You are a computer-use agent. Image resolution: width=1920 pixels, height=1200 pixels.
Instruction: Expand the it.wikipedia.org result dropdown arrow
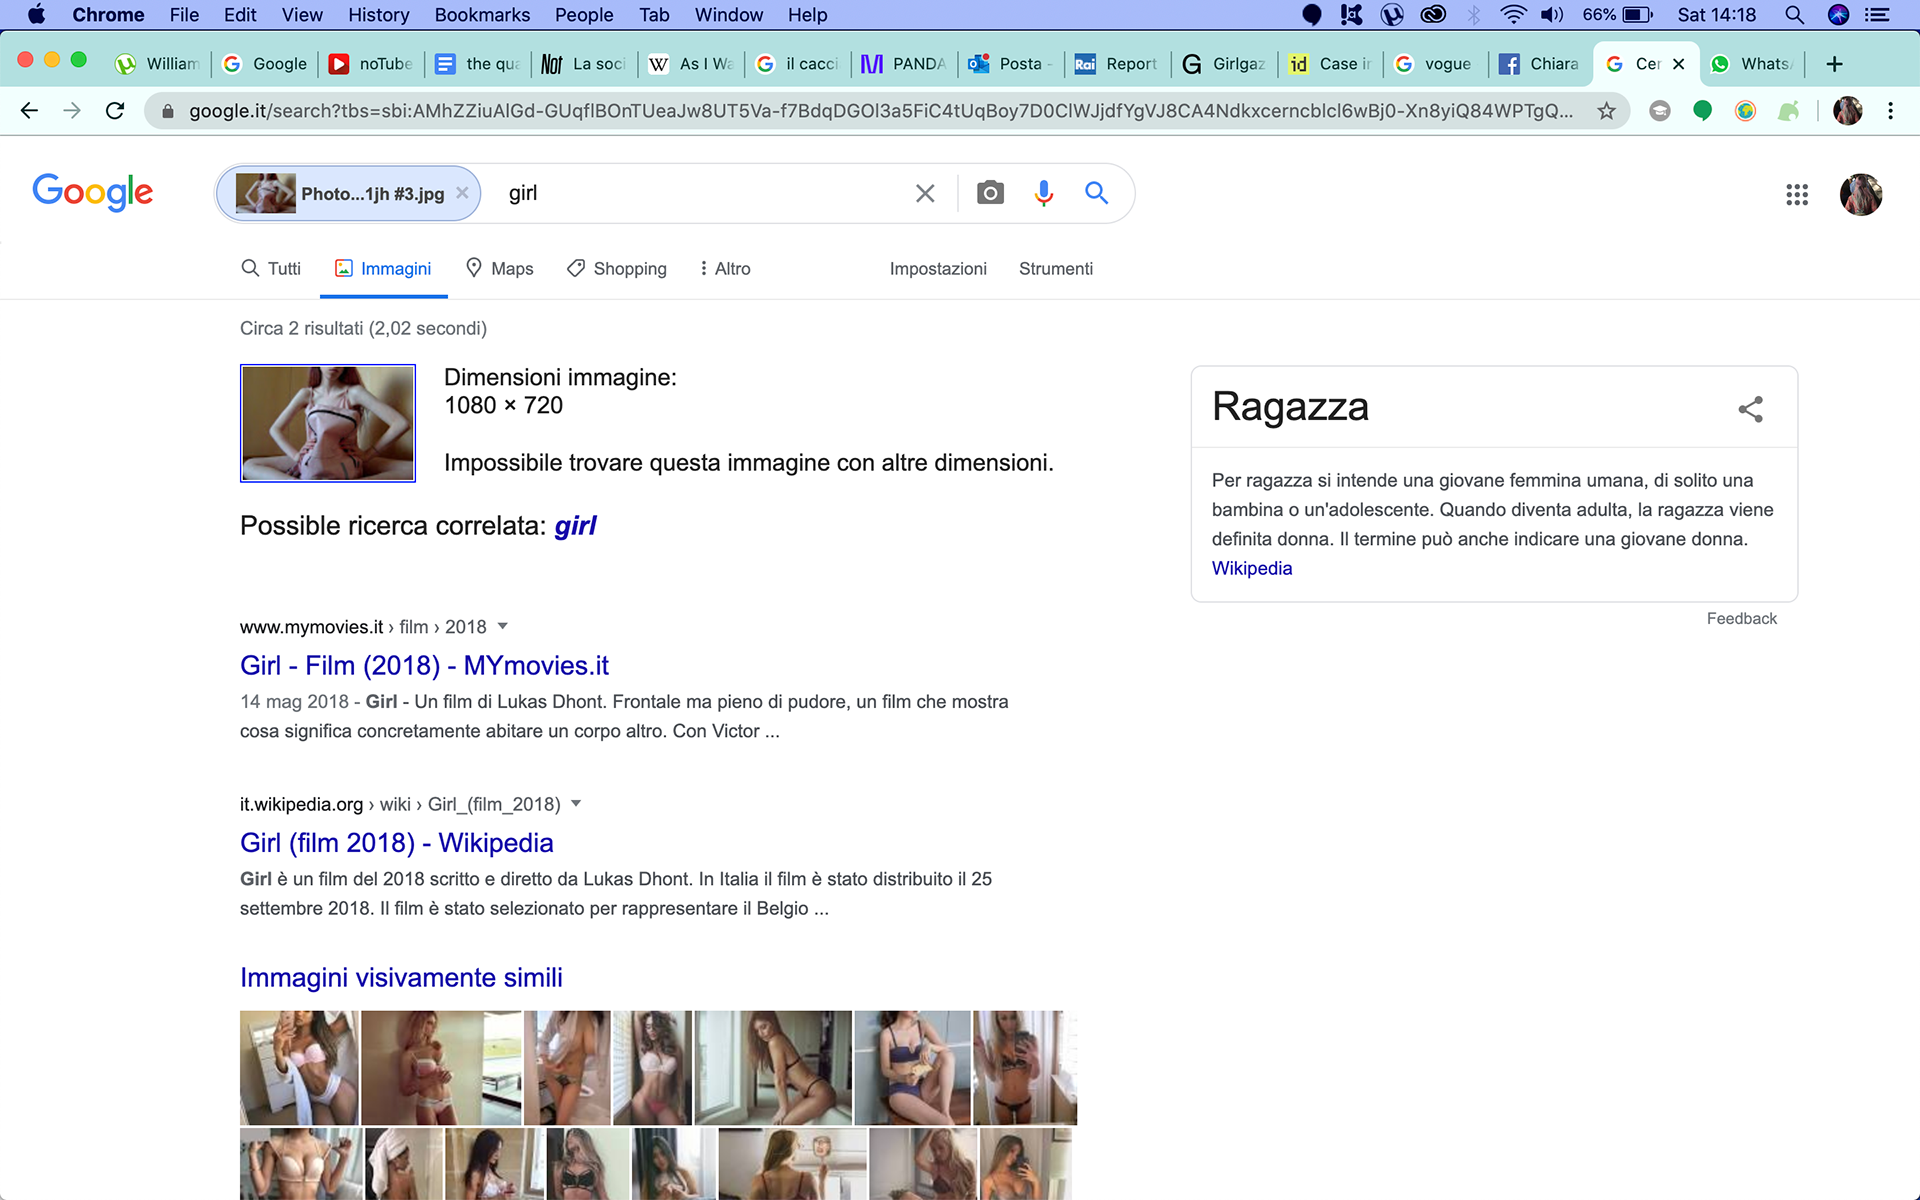coord(576,804)
